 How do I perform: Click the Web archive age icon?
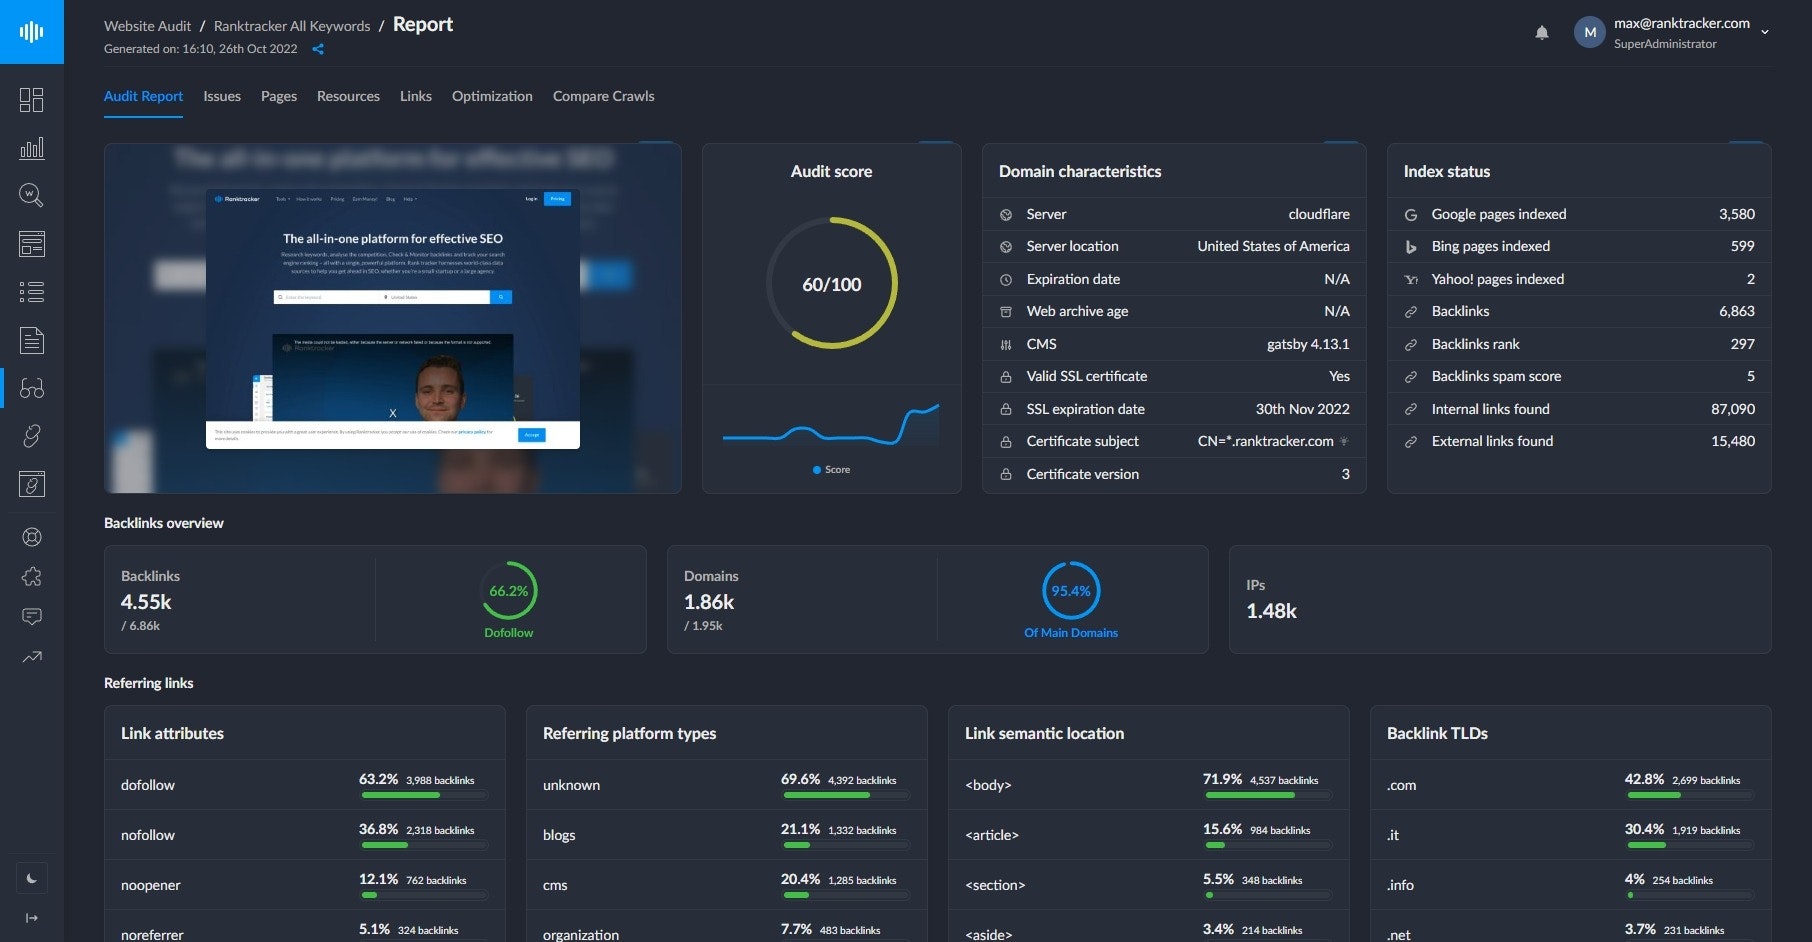click(x=1006, y=312)
